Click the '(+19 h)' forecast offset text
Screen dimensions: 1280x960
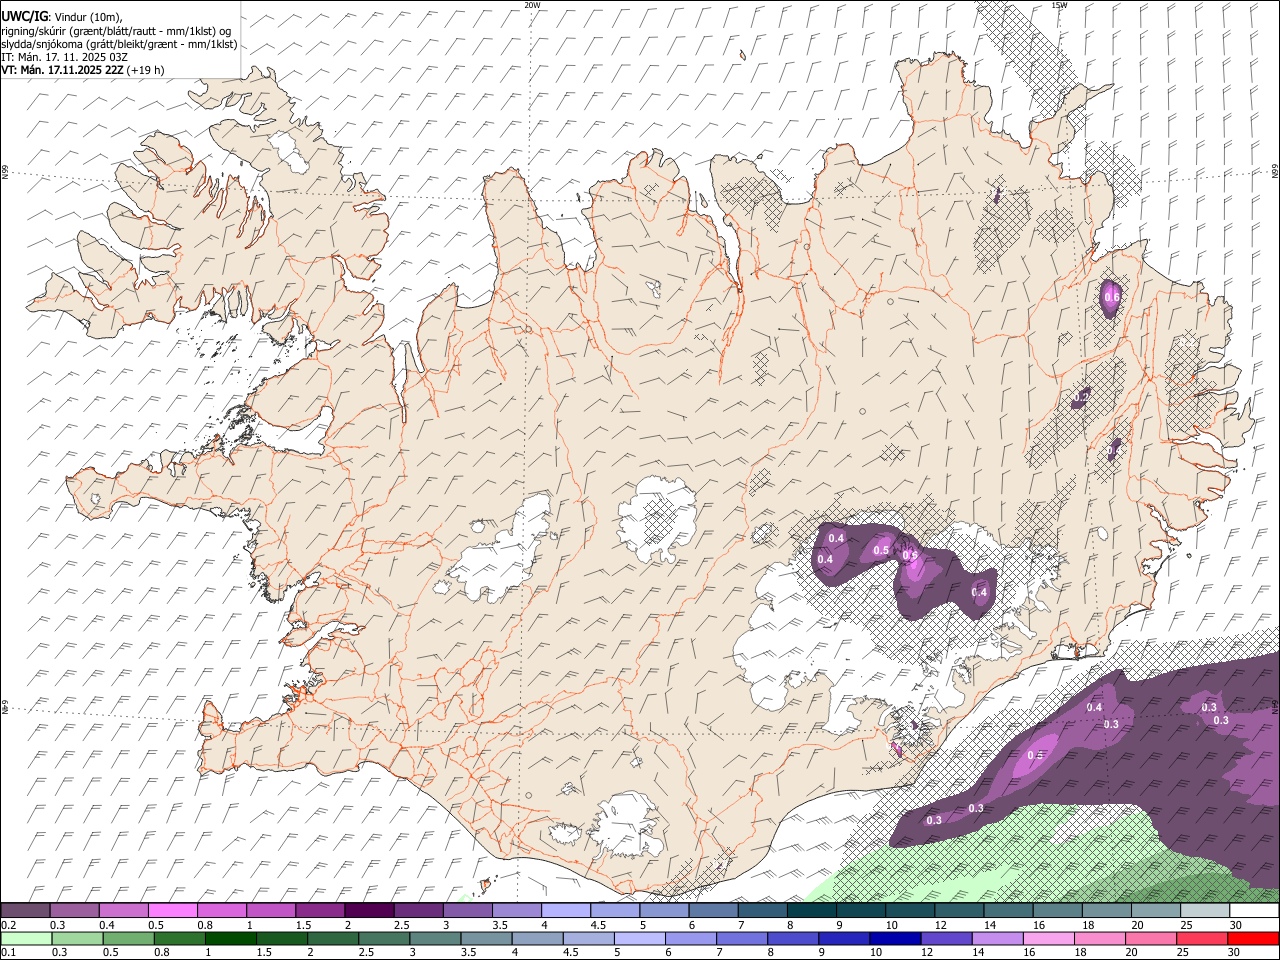click(146, 70)
